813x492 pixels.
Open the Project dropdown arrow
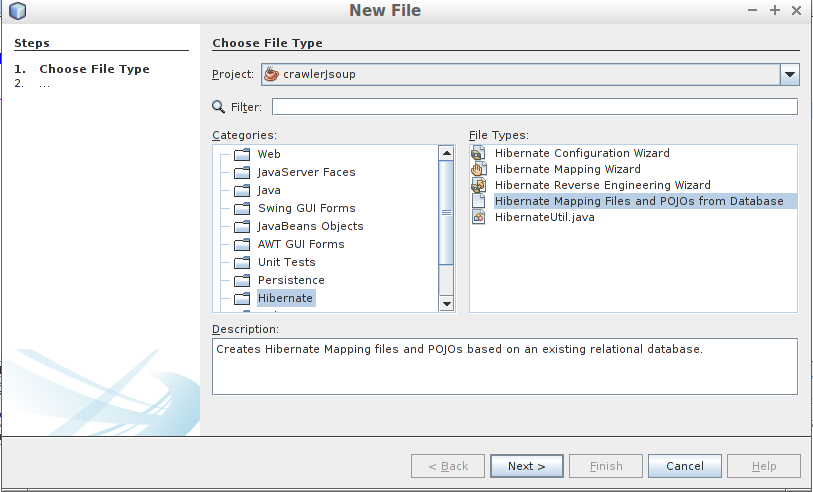790,74
